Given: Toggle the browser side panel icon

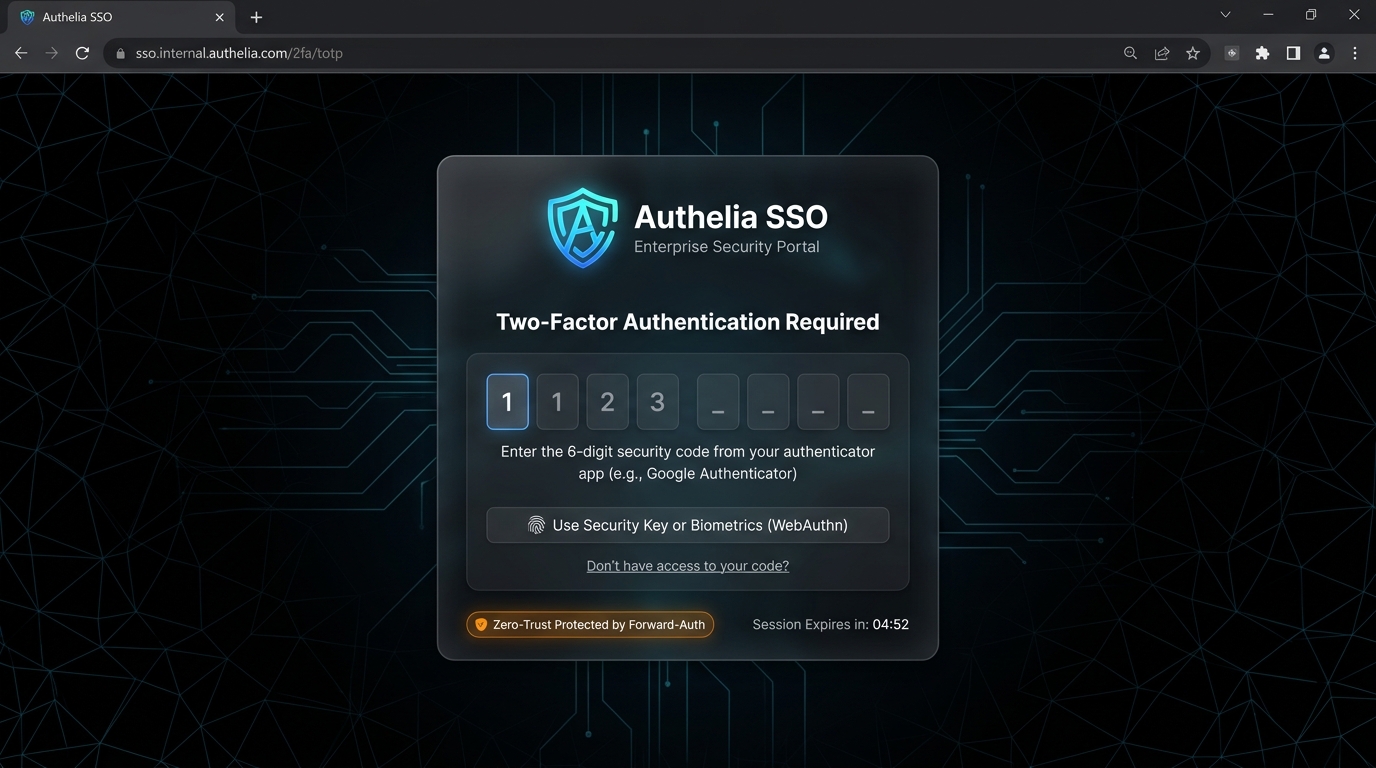Looking at the screenshot, I should pyautogui.click(x=1293, y=53).
